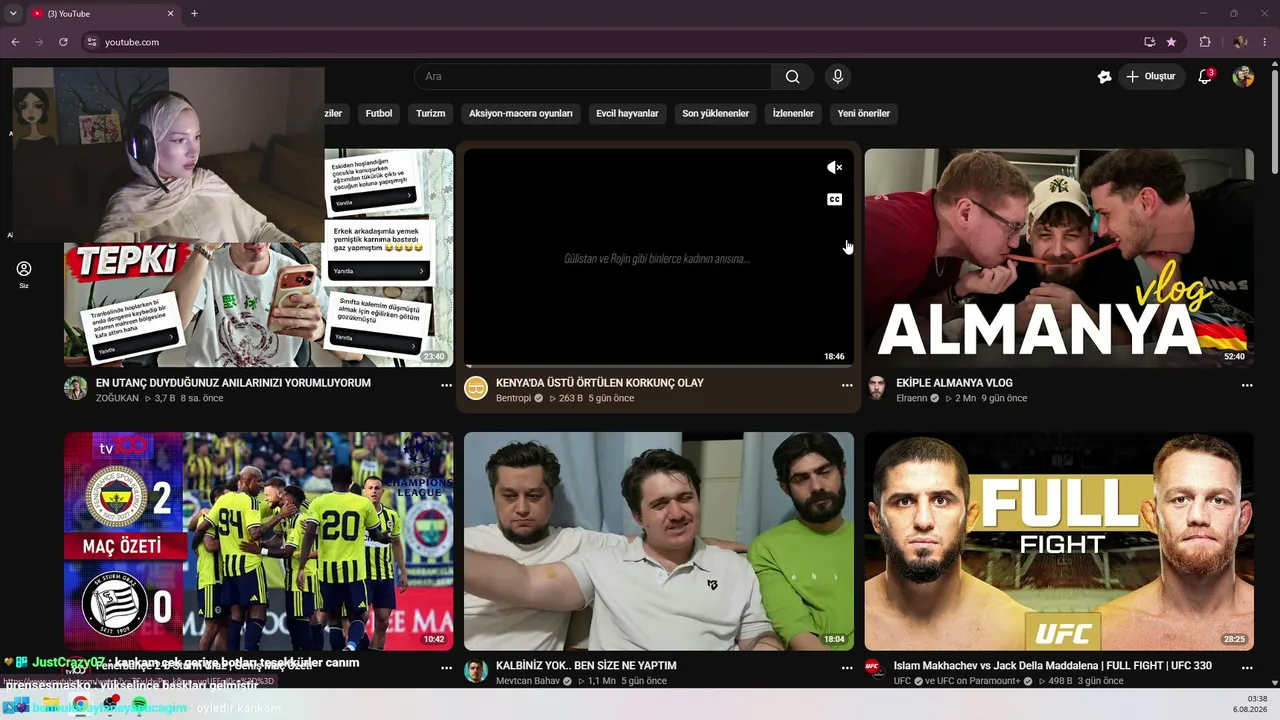View site information for youtube.com

pyautogui.click(x=92, y=42)
